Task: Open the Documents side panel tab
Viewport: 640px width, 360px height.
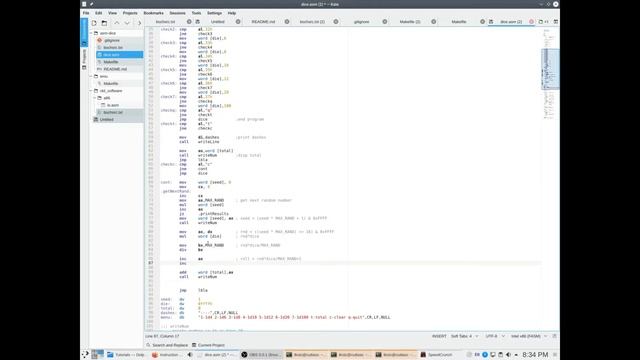Action: click(x=84, y=32)
